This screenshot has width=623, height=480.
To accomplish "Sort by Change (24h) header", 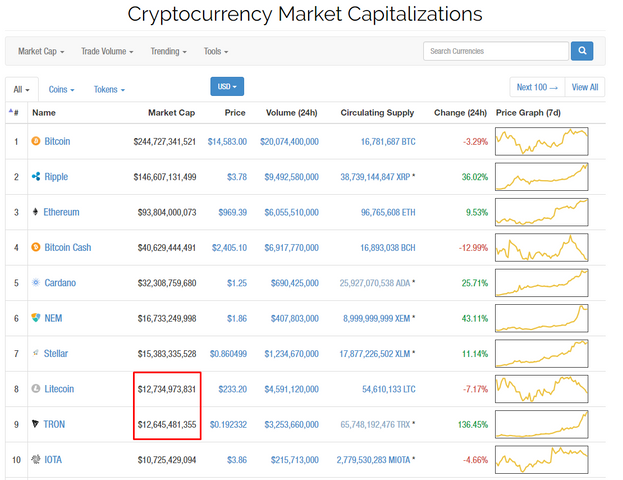I will coord(460,113).
